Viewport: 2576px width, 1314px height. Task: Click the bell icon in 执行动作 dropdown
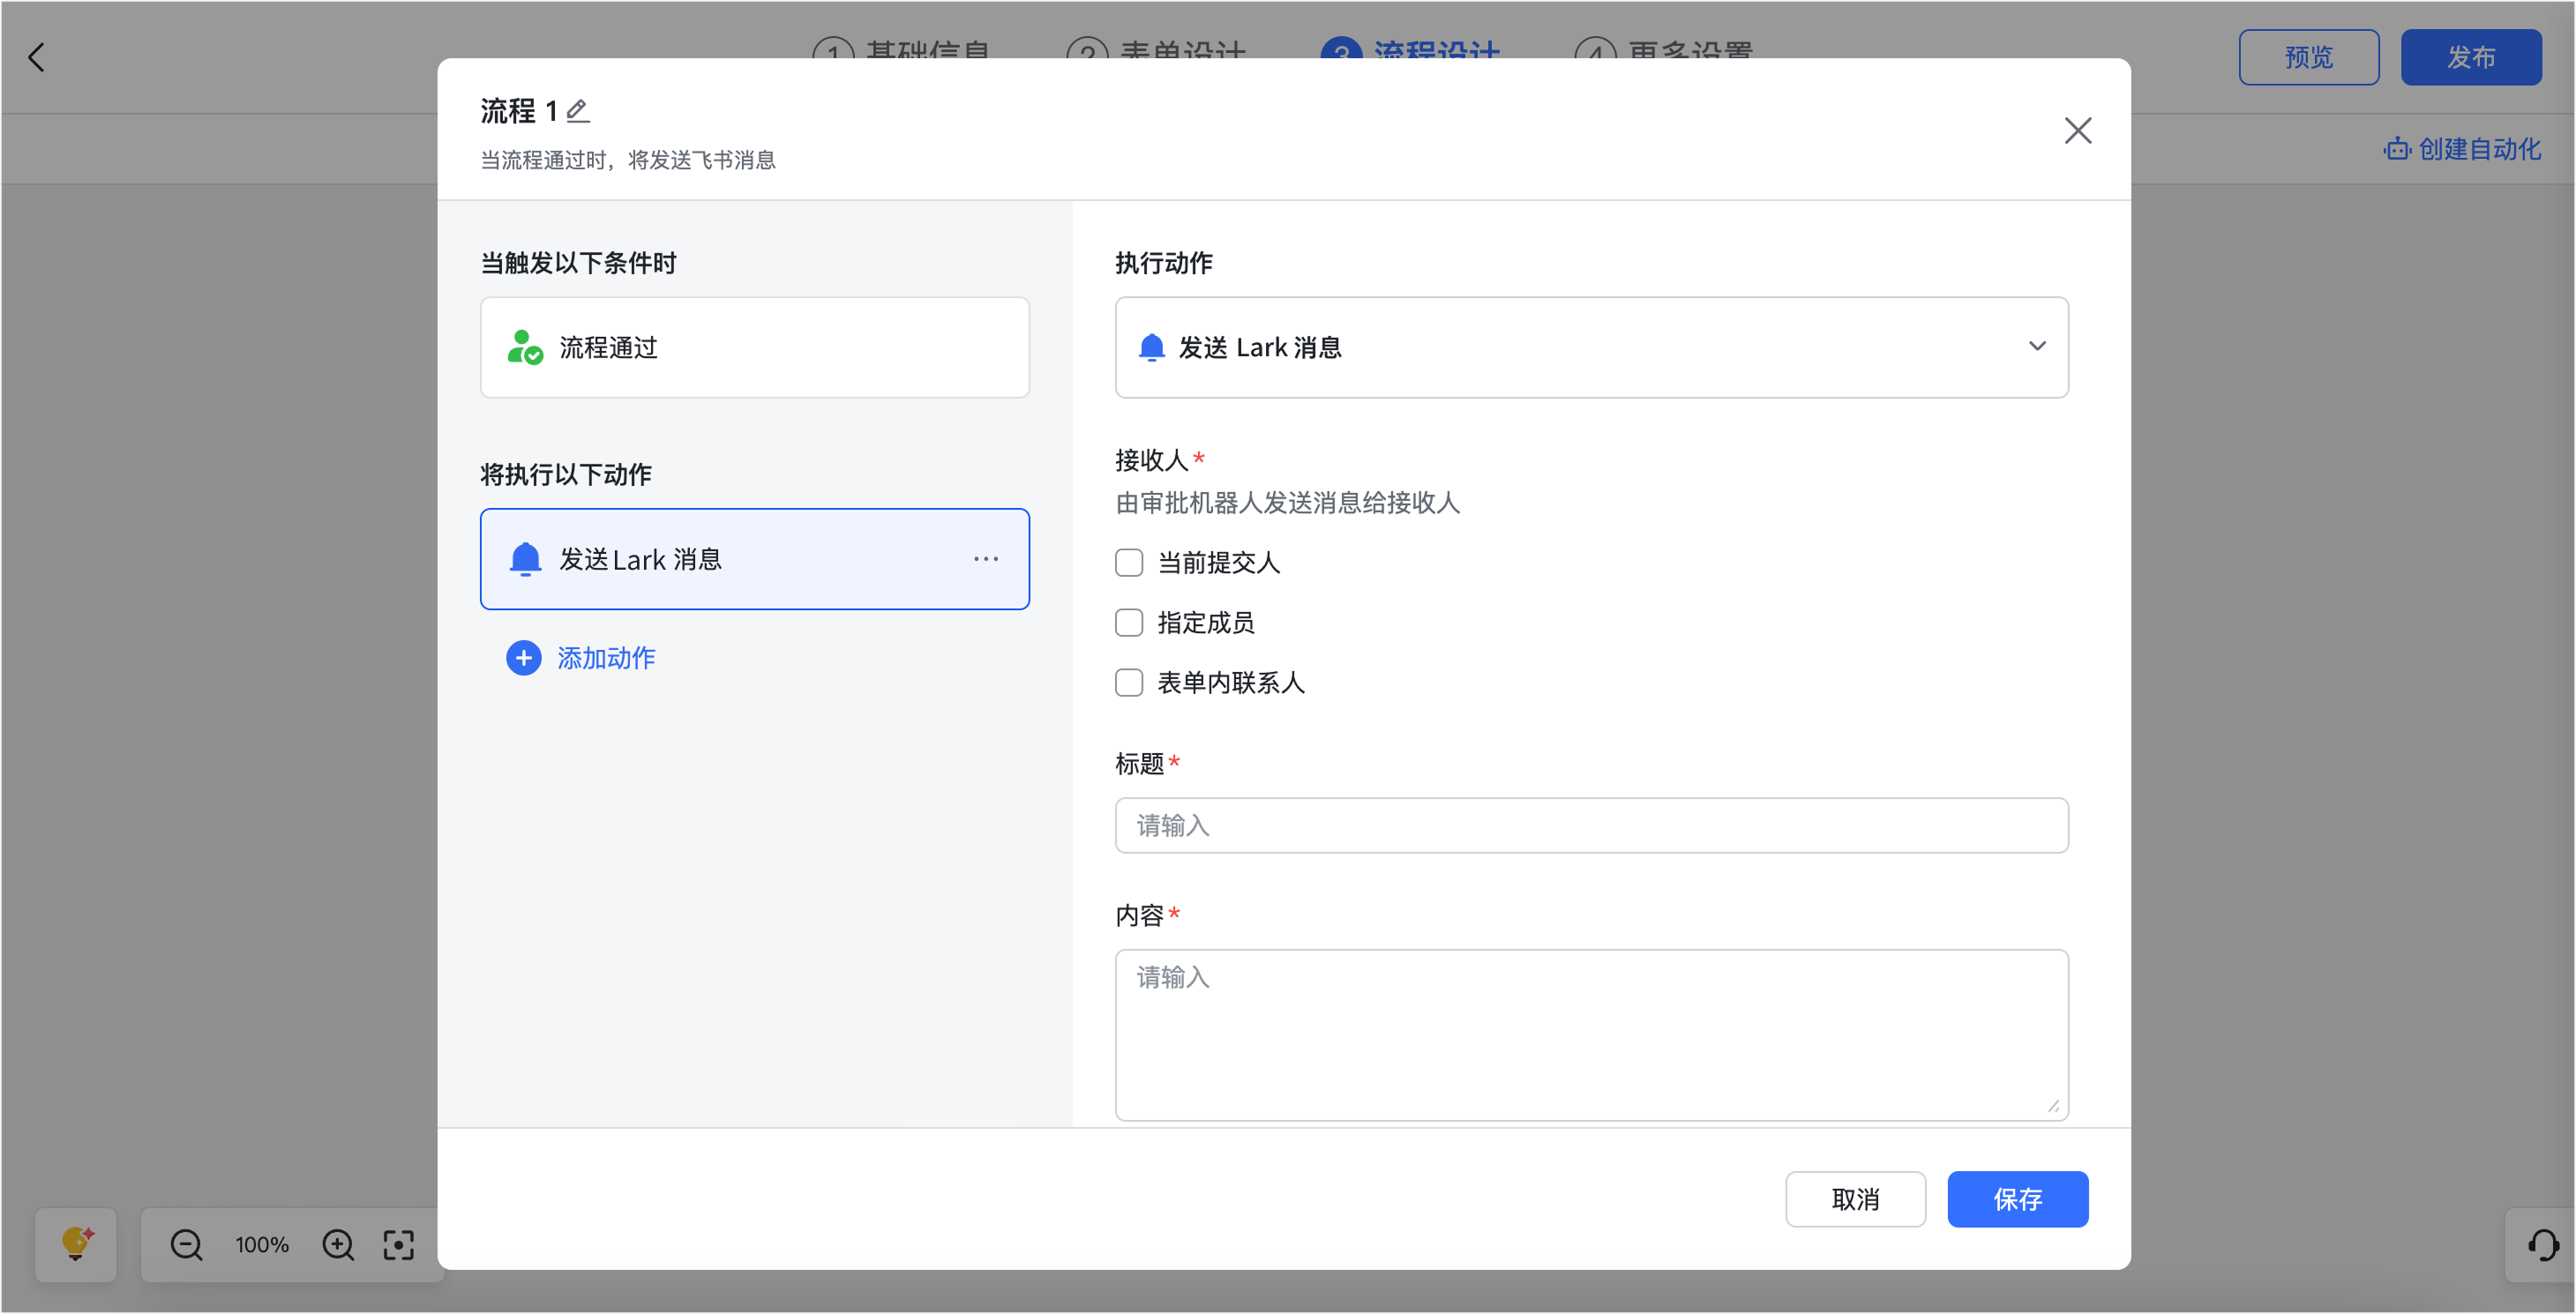(x=1152, y=347)
